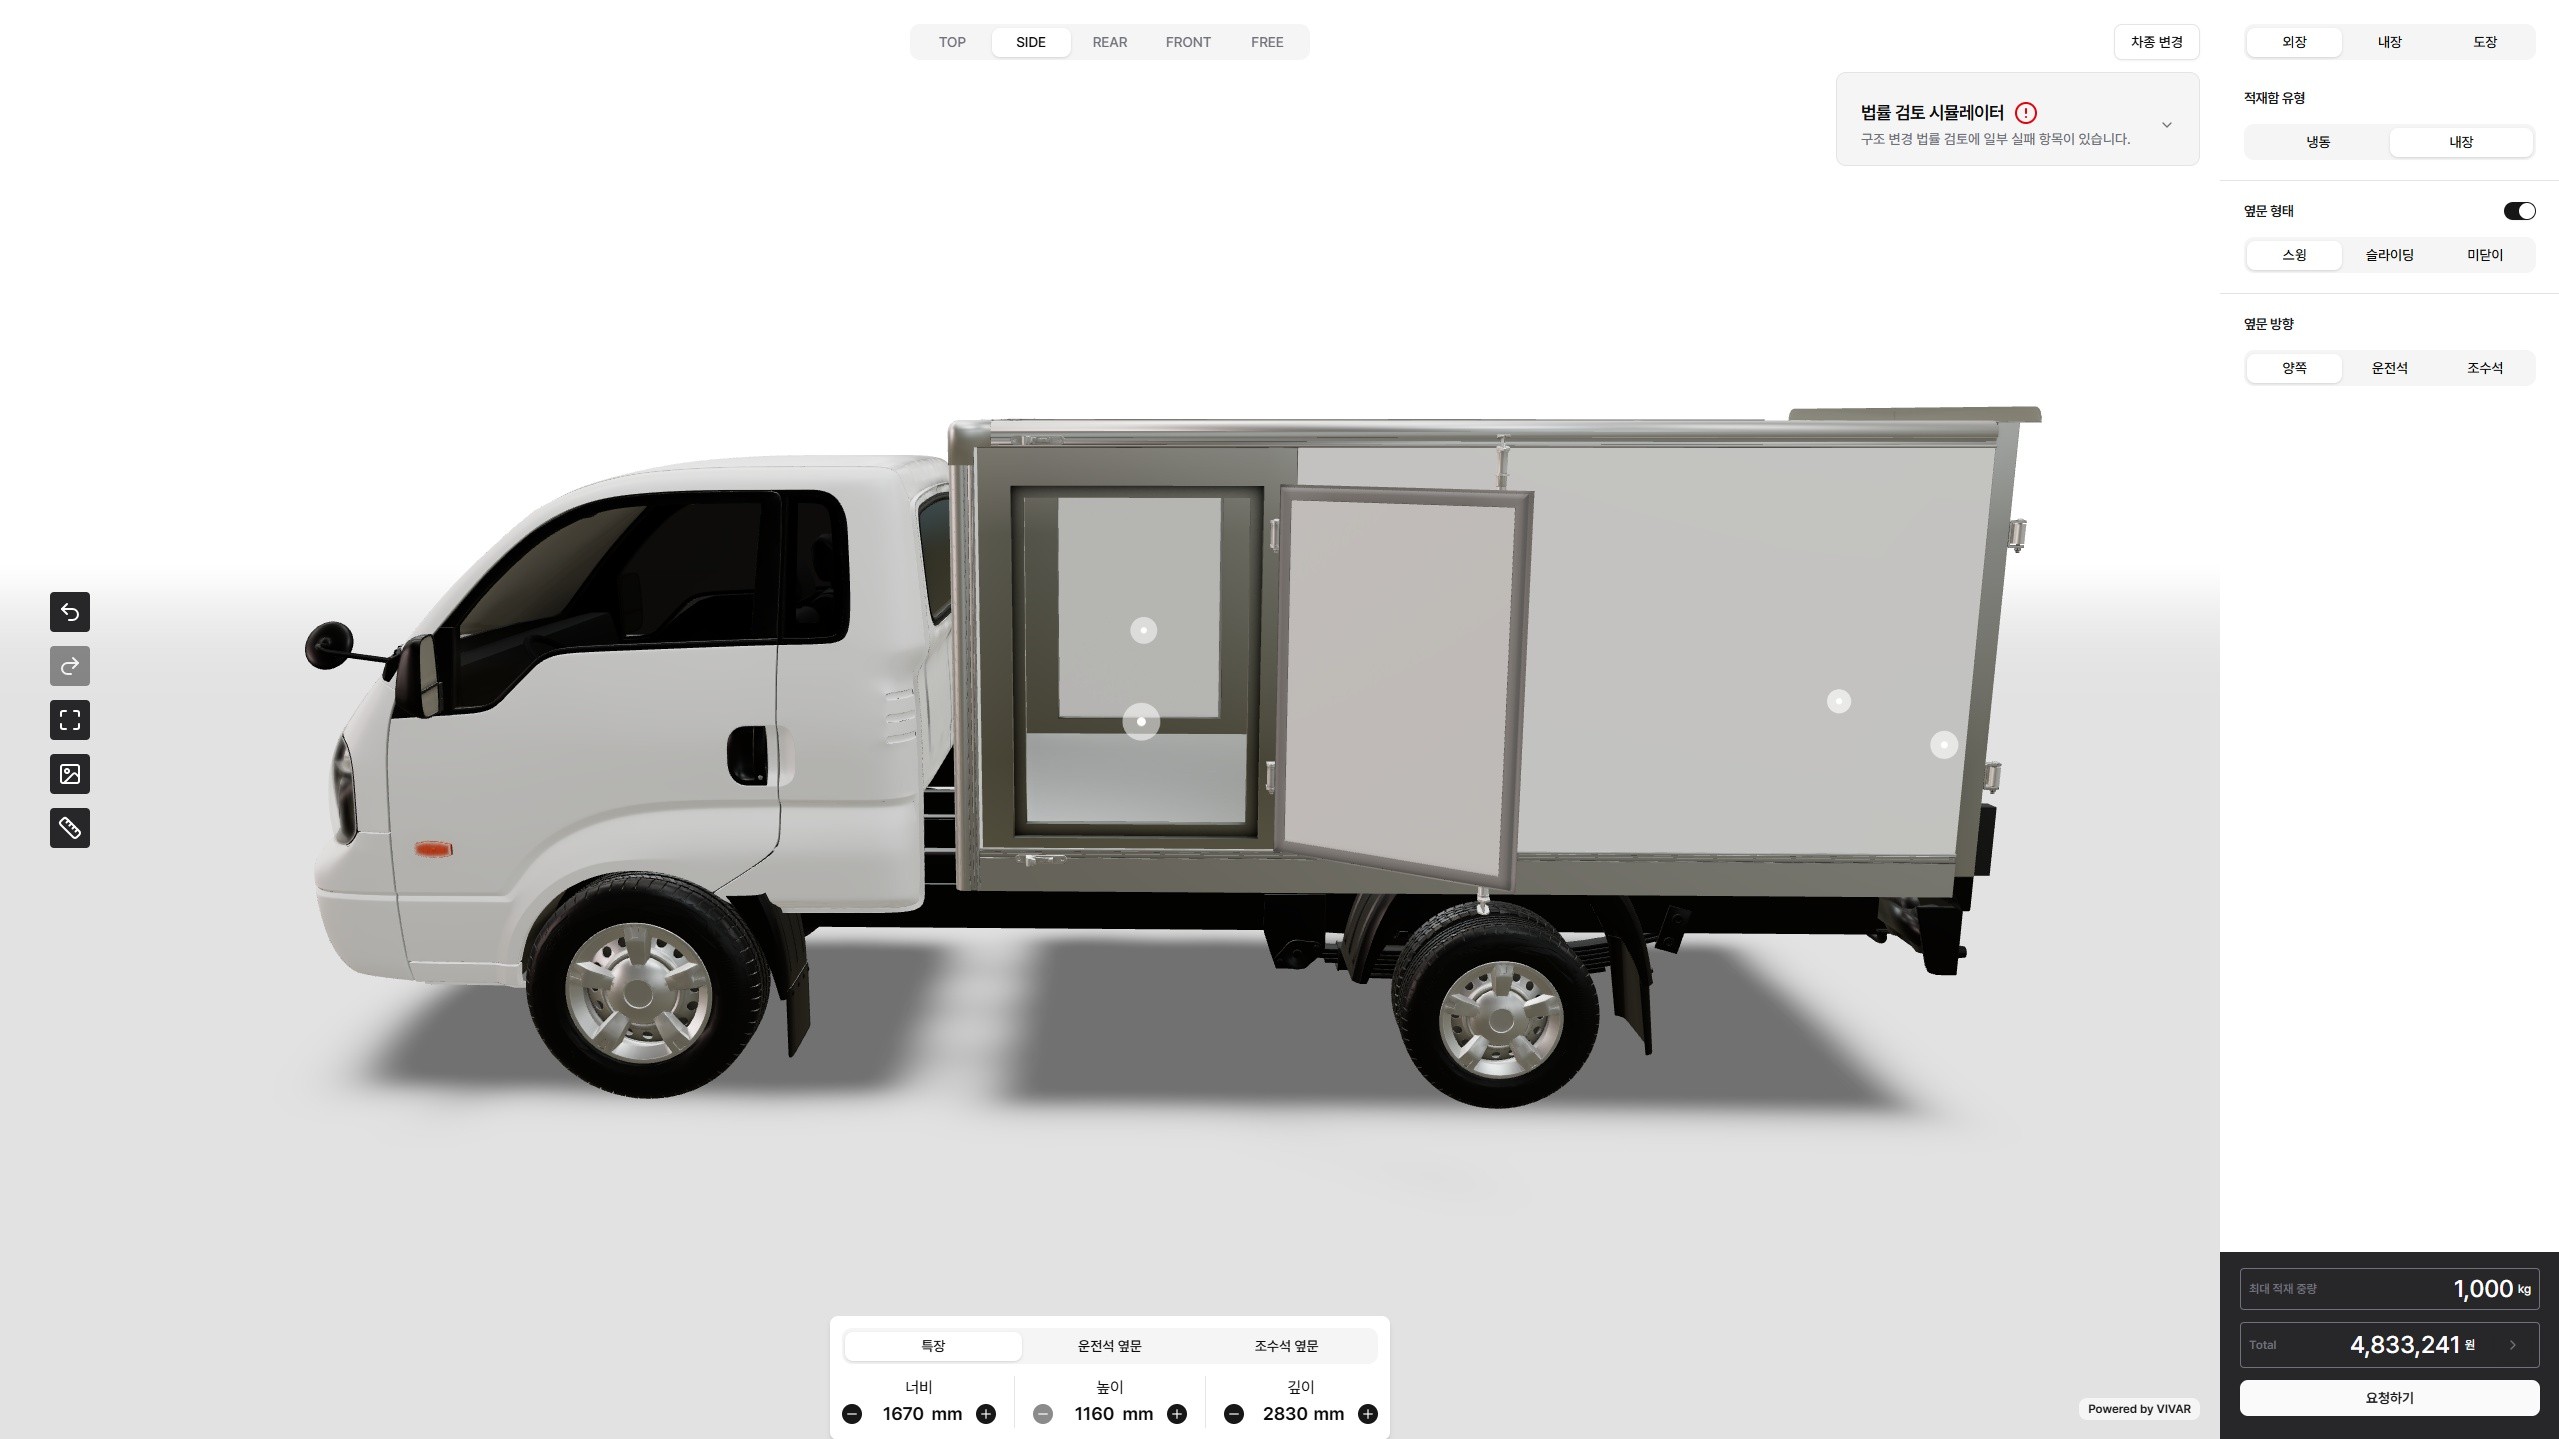Click the fullscreen frame icon
The height and width of the screenshot is (1439, 2559).
[70, 720]
